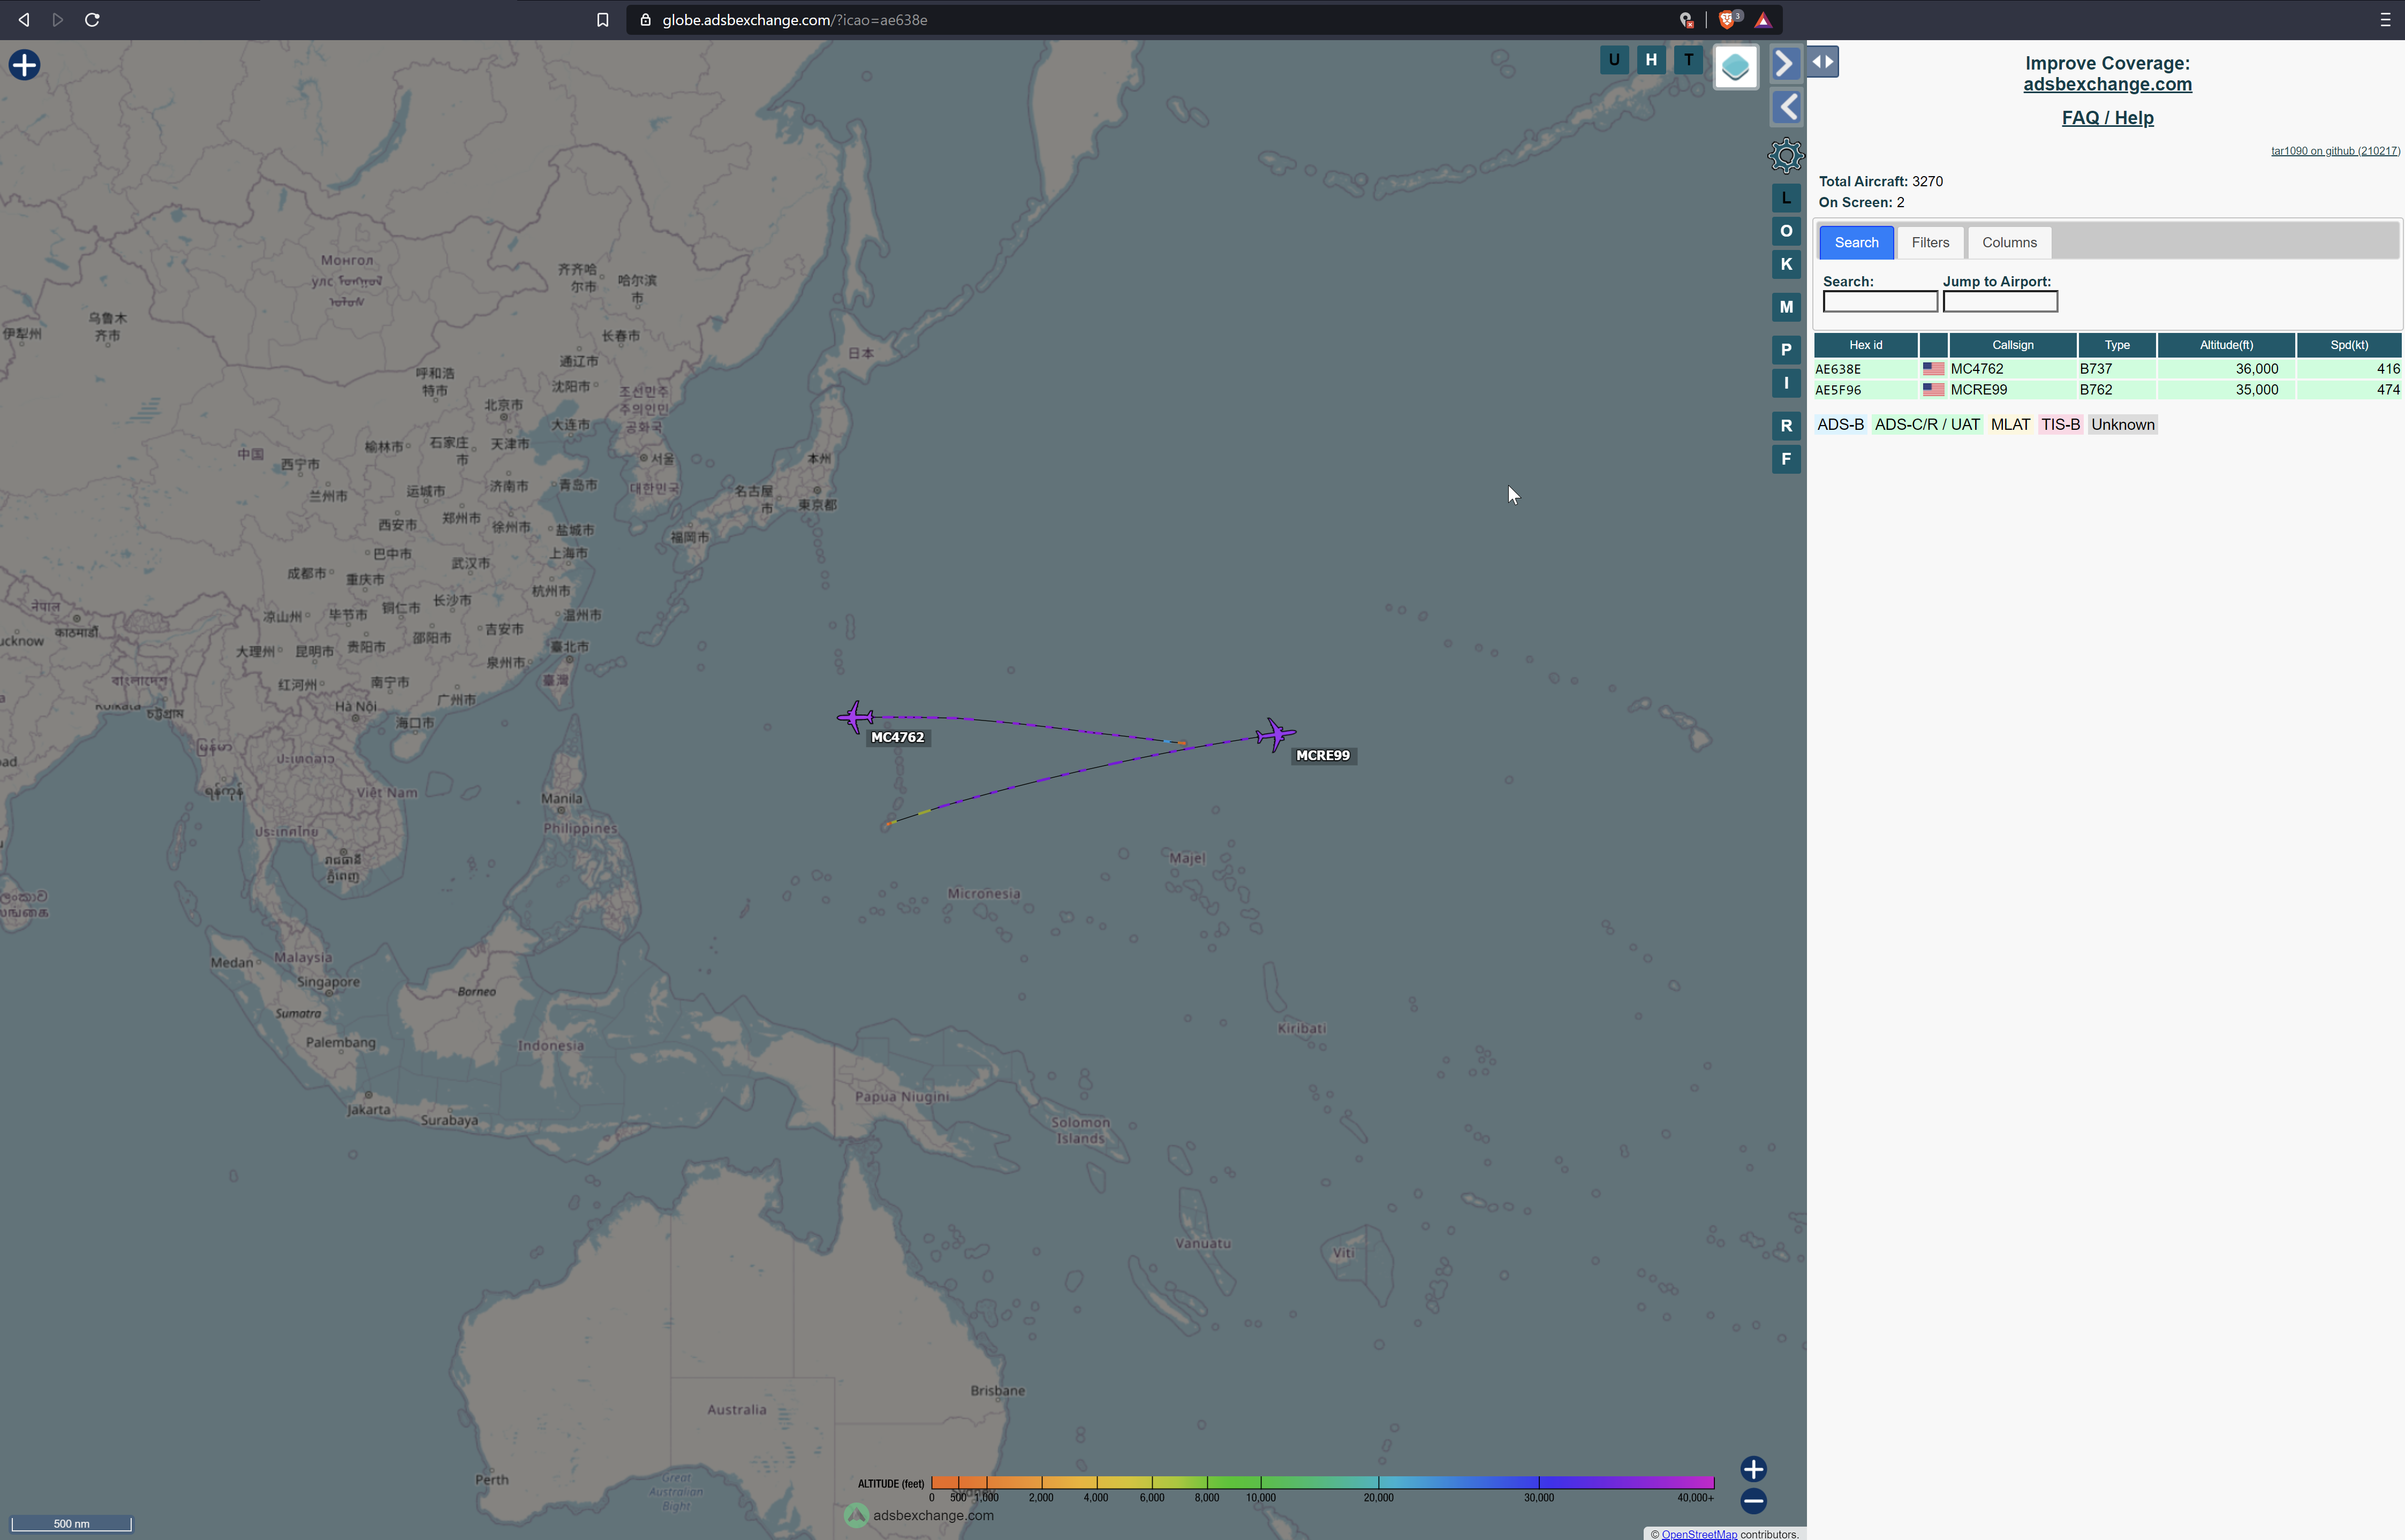Open the FAQ / Help link
This screenshot has height=1540, width=2405.
(2107, 118)
